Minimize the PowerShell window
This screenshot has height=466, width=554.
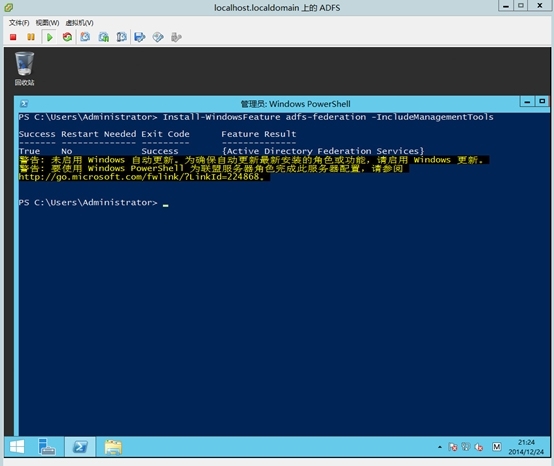coord(527,102)
